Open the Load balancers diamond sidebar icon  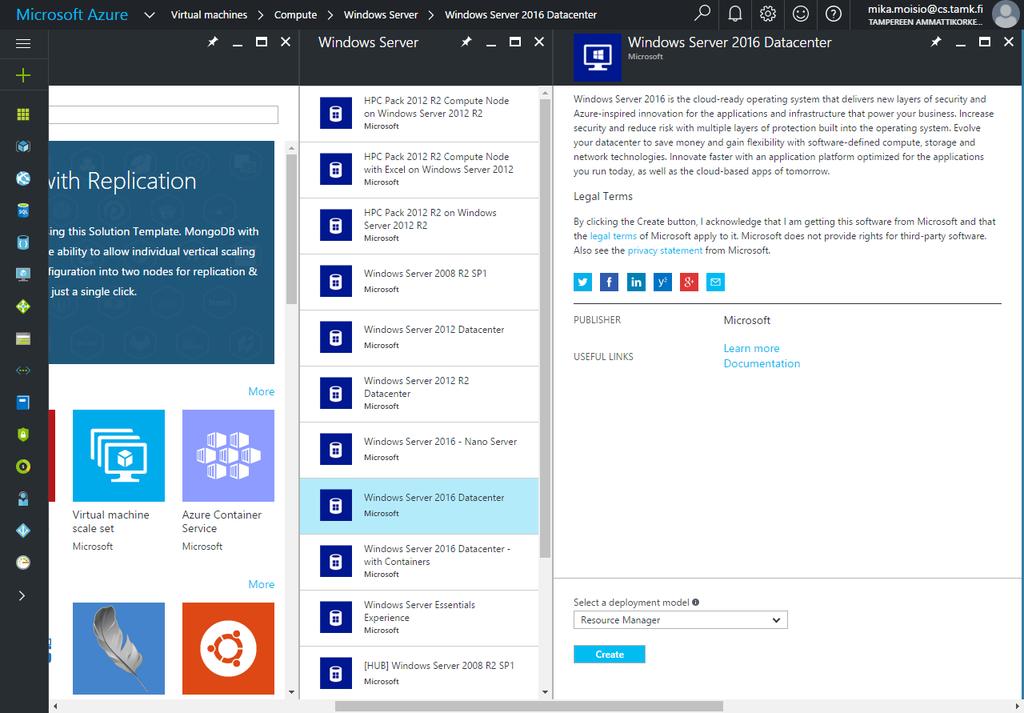23,306
